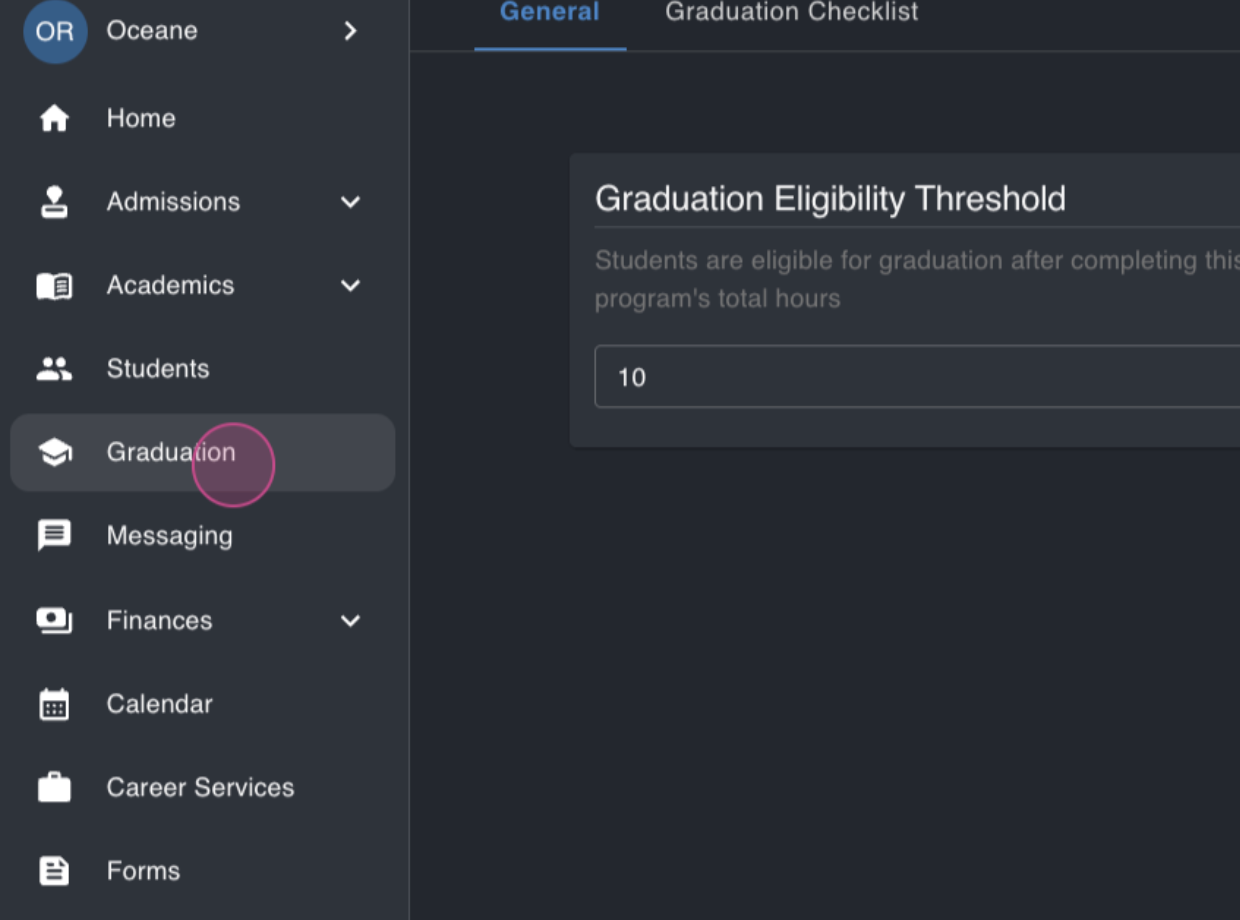
Task: Click the Career Services briefcase icon
Action: [54, 787]
